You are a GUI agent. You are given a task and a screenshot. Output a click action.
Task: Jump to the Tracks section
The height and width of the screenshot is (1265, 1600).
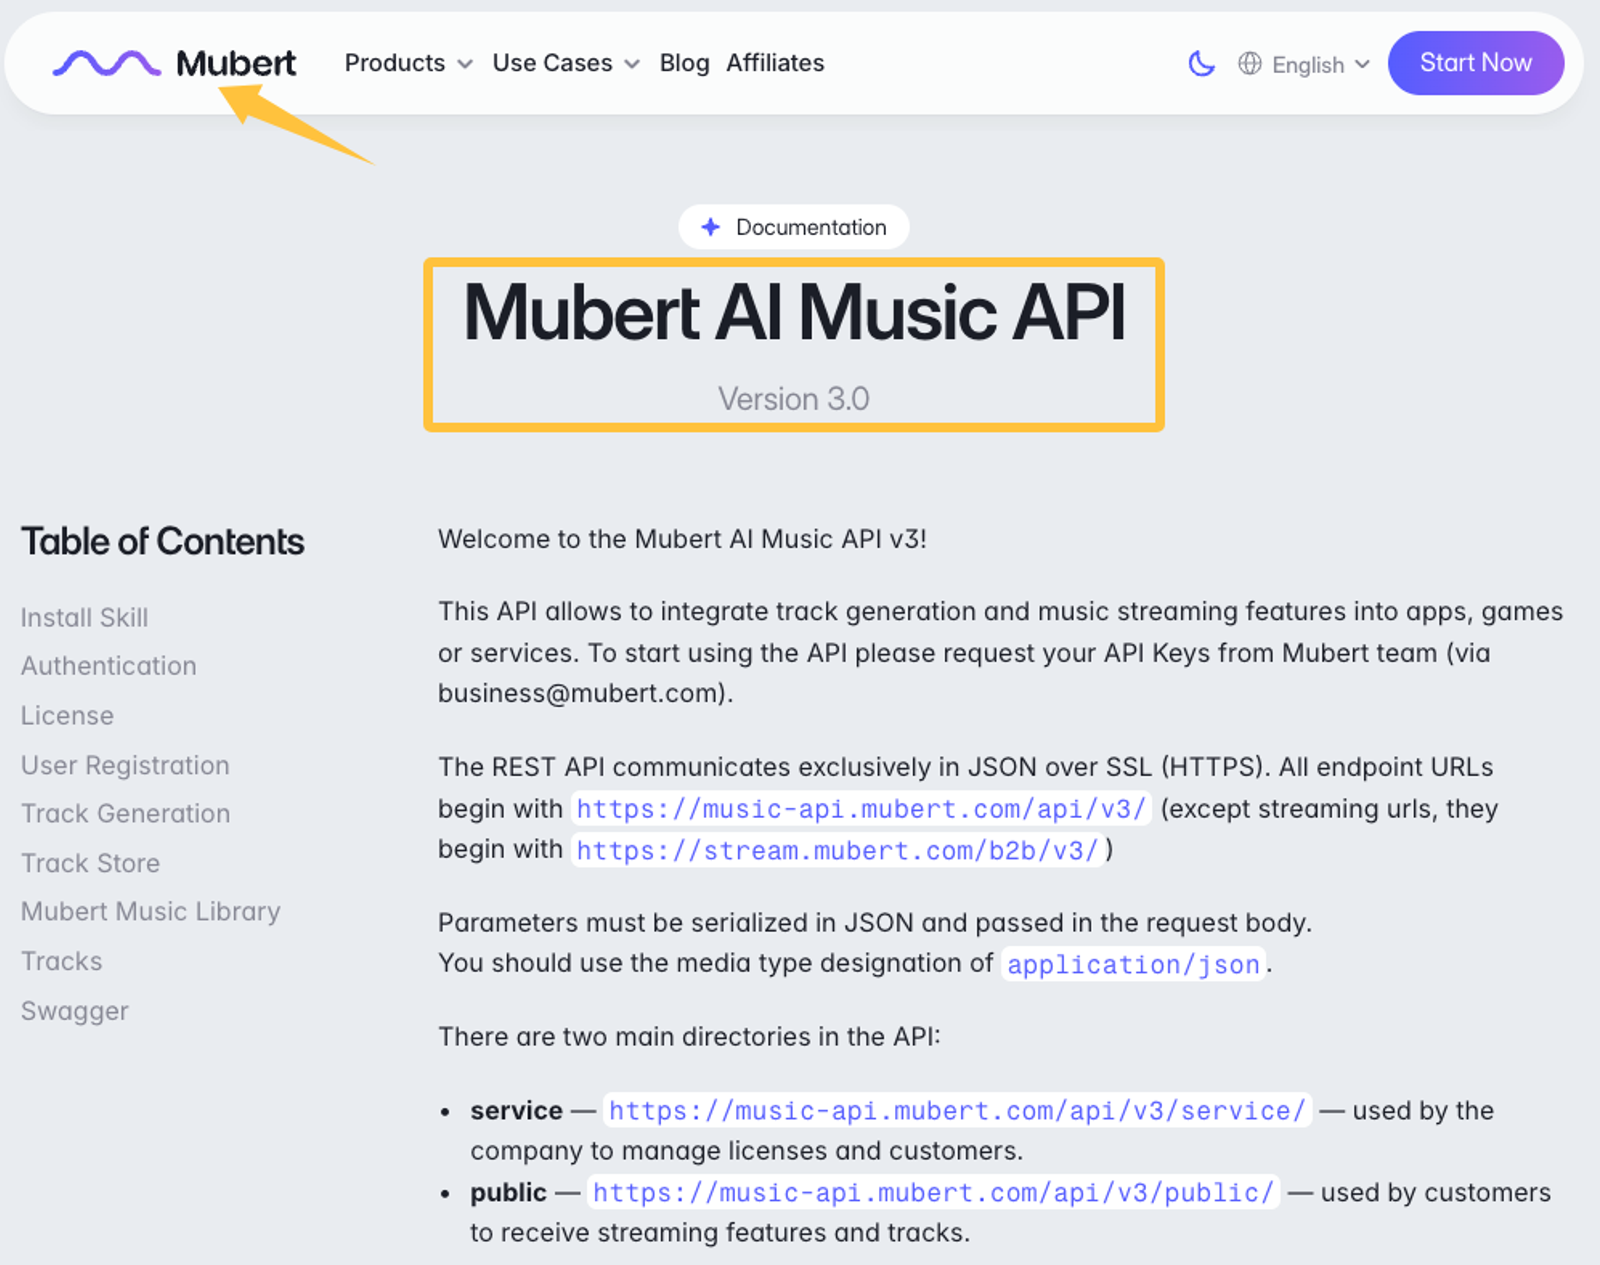62,961
